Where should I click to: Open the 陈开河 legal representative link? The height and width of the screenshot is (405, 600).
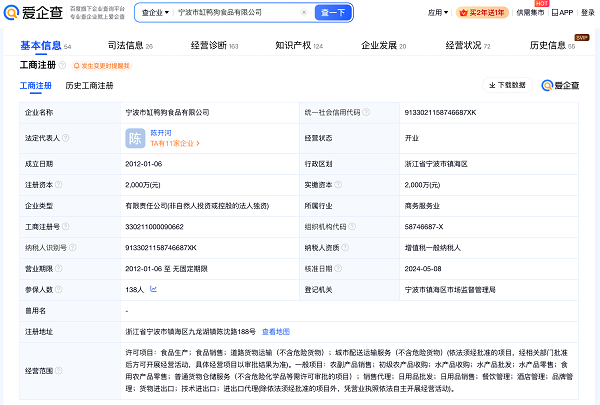(163, 131)
